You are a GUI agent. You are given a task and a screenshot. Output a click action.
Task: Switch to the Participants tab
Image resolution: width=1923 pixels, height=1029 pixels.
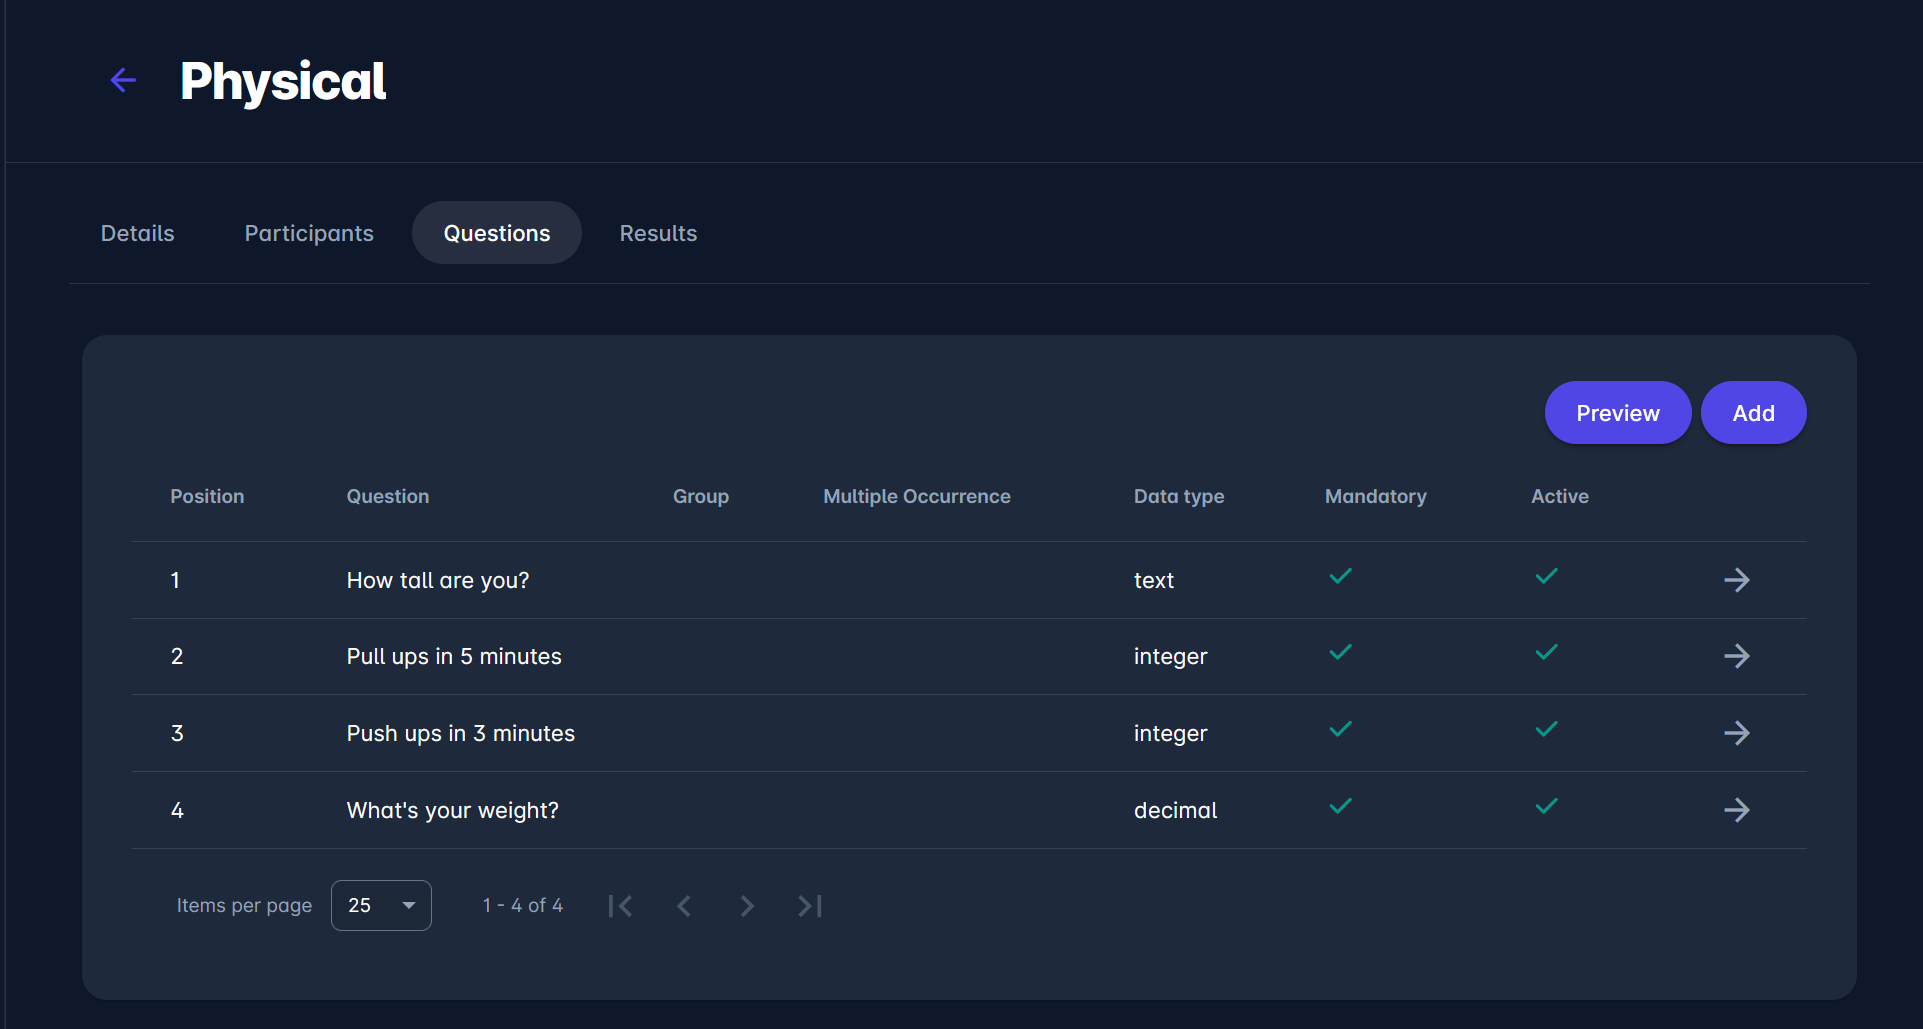point(309,233)
